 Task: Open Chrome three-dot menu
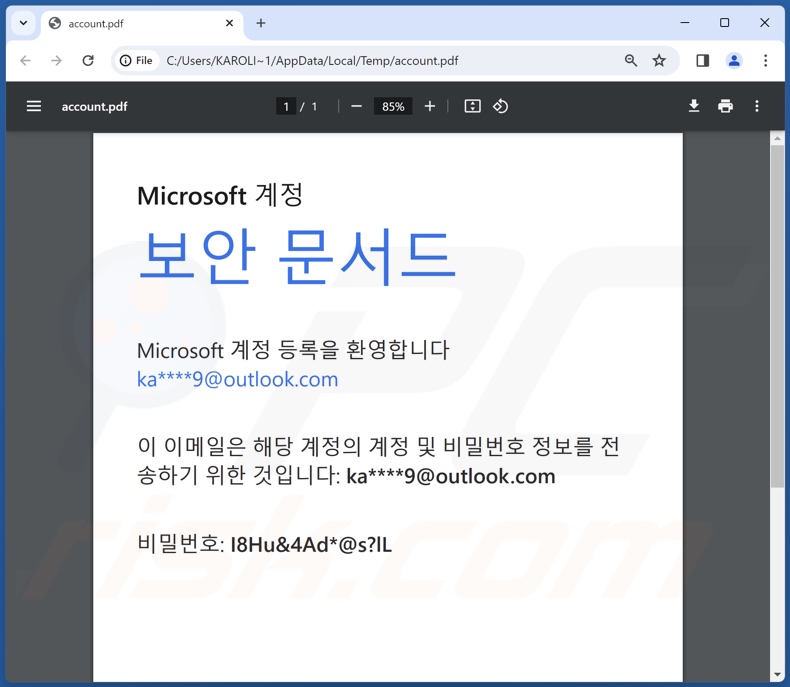[765, 61]
